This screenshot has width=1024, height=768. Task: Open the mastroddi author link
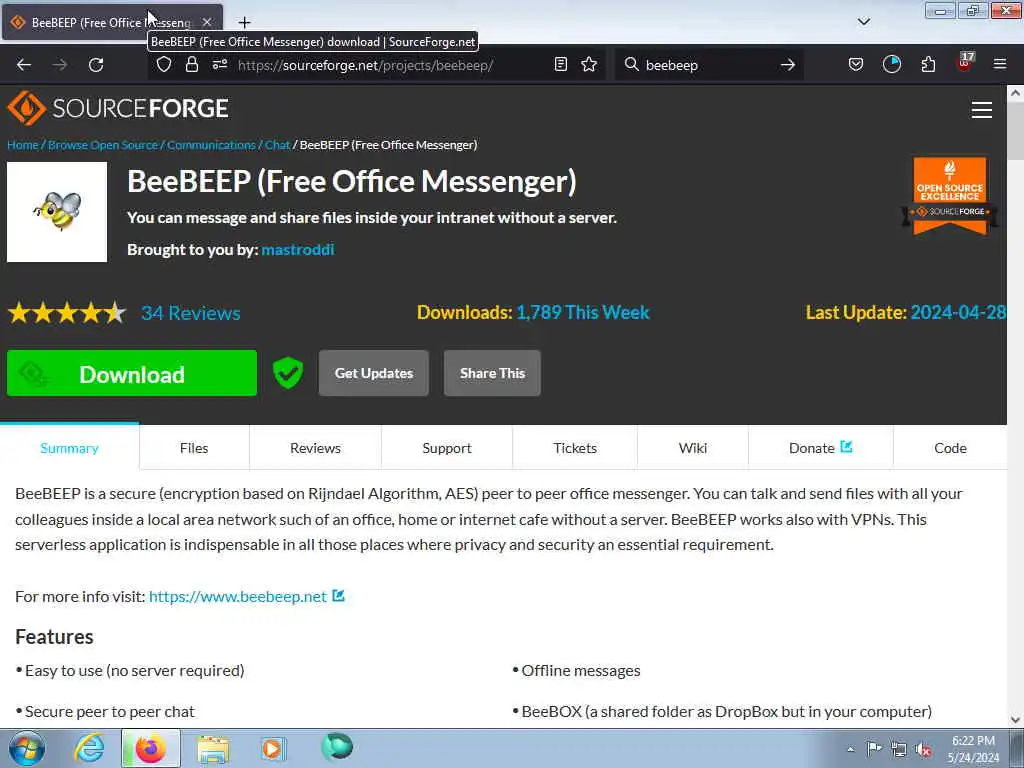[x=298, y=249]
